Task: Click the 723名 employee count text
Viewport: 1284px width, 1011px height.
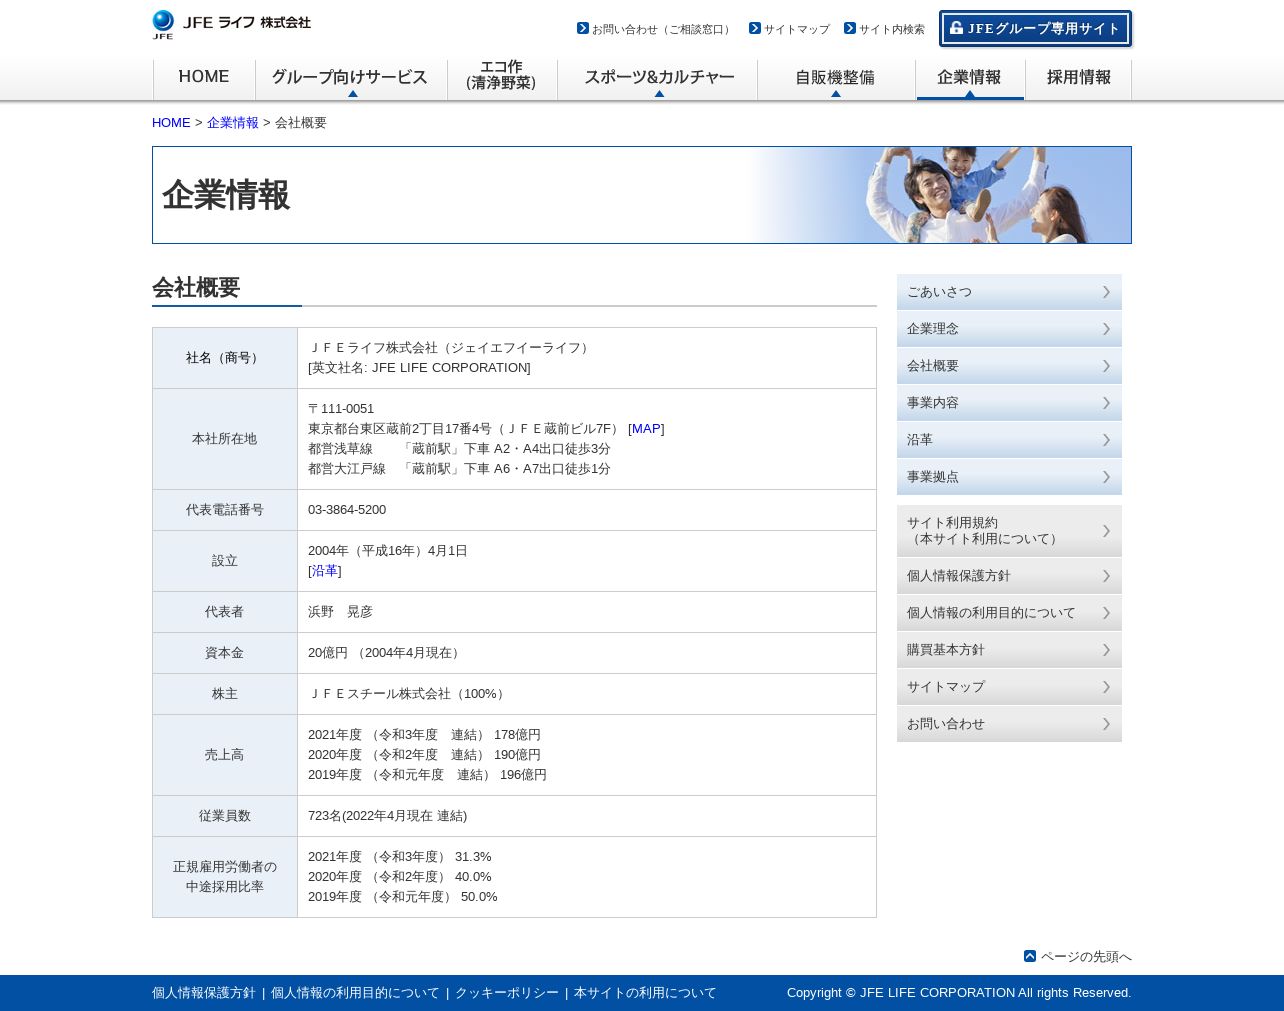Action: coord(387,816)
